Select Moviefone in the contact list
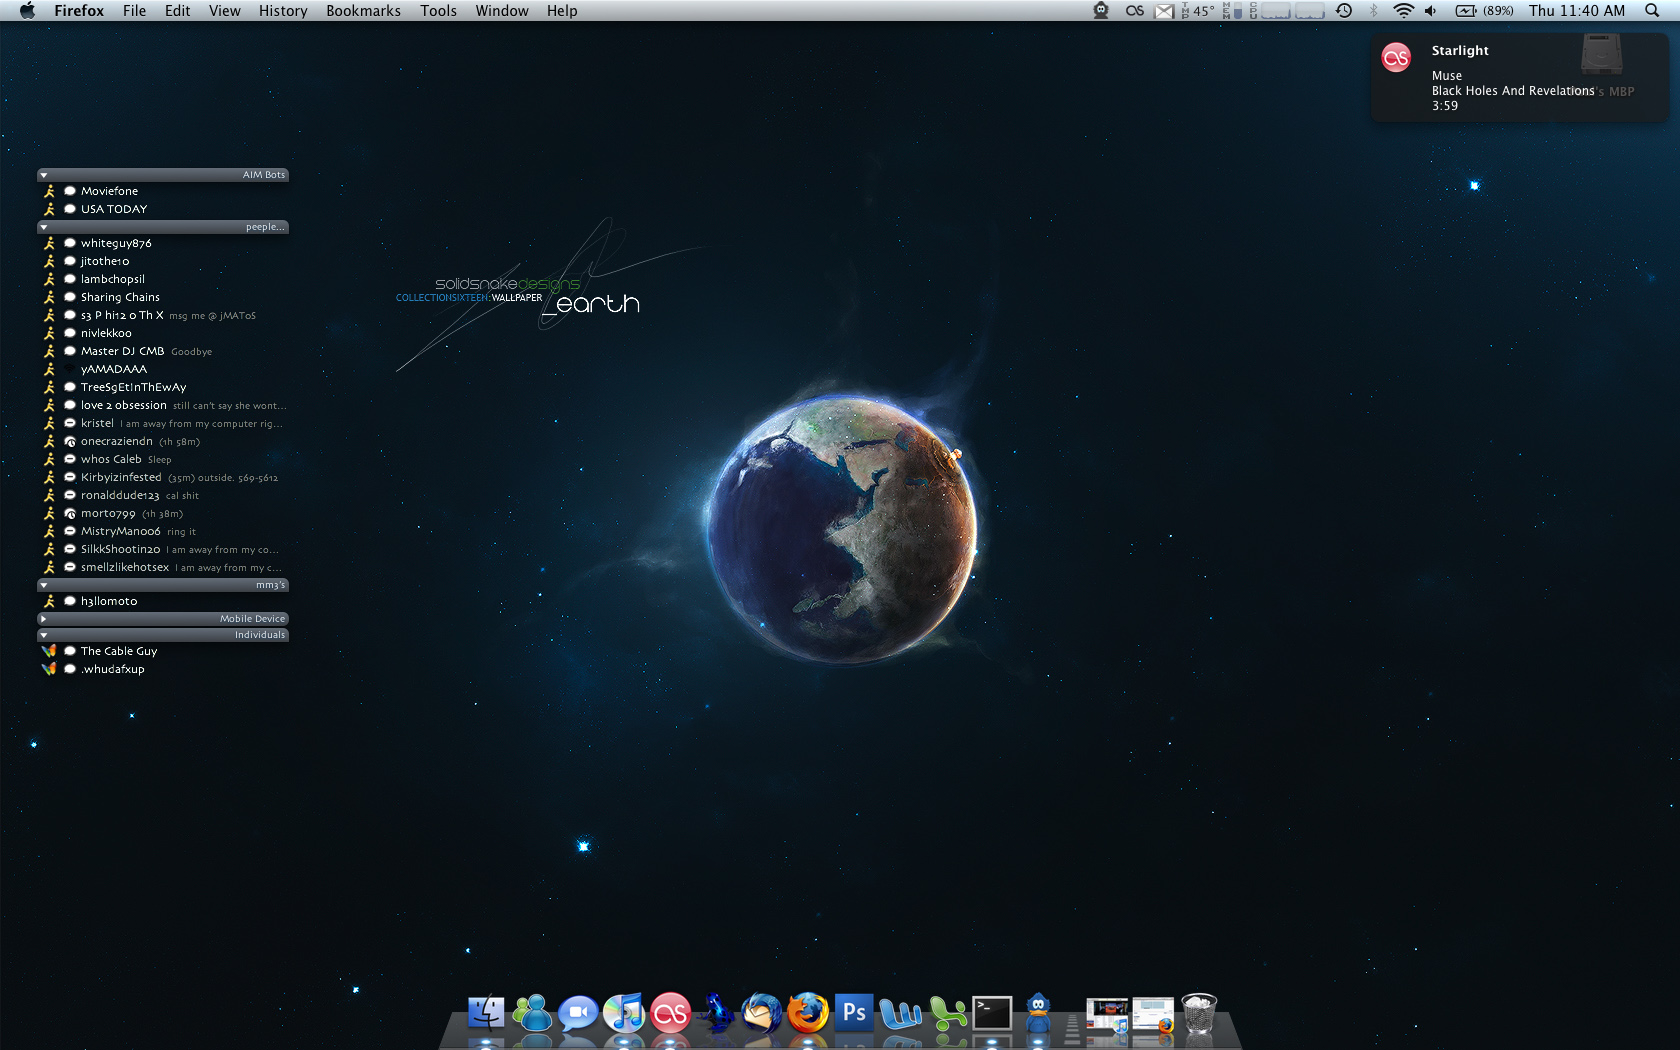 (163, 191)
